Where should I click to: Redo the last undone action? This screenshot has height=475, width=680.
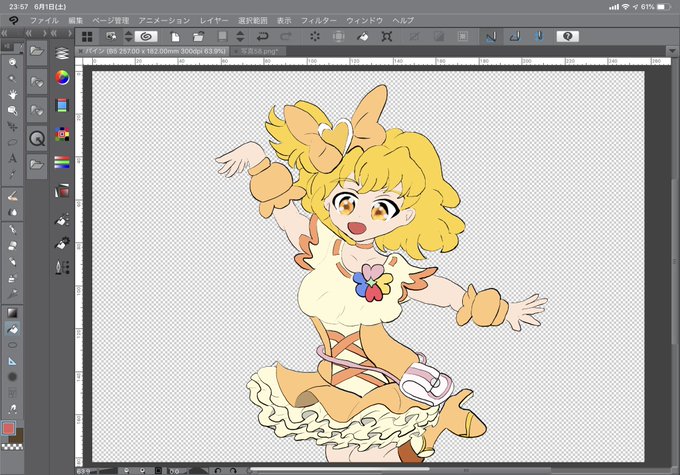pos(286,37)
